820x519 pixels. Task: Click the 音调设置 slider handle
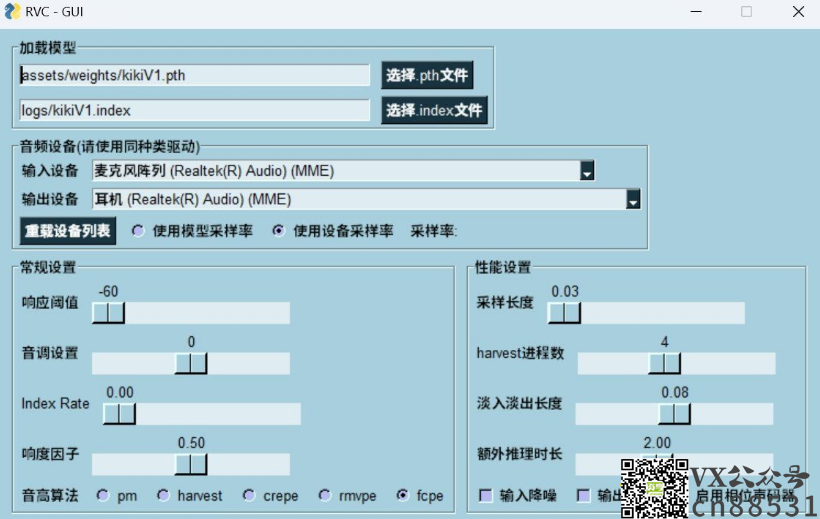[191, 363]
